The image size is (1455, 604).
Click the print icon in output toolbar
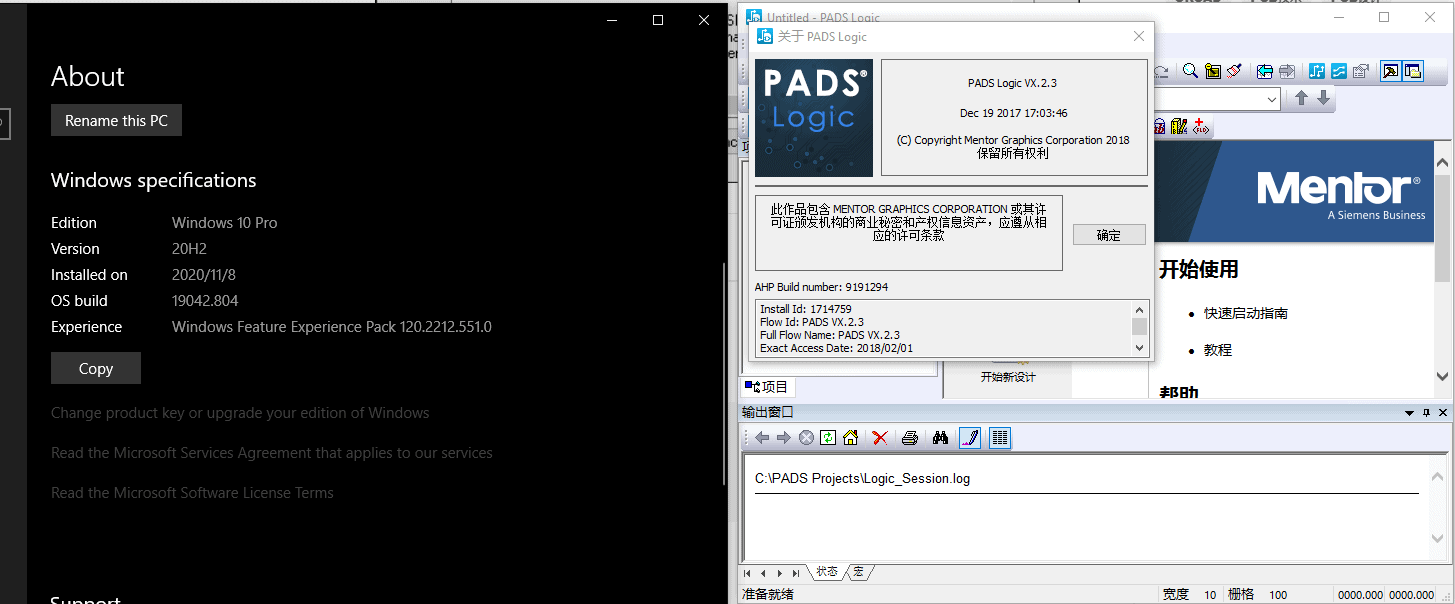point(909,438)
